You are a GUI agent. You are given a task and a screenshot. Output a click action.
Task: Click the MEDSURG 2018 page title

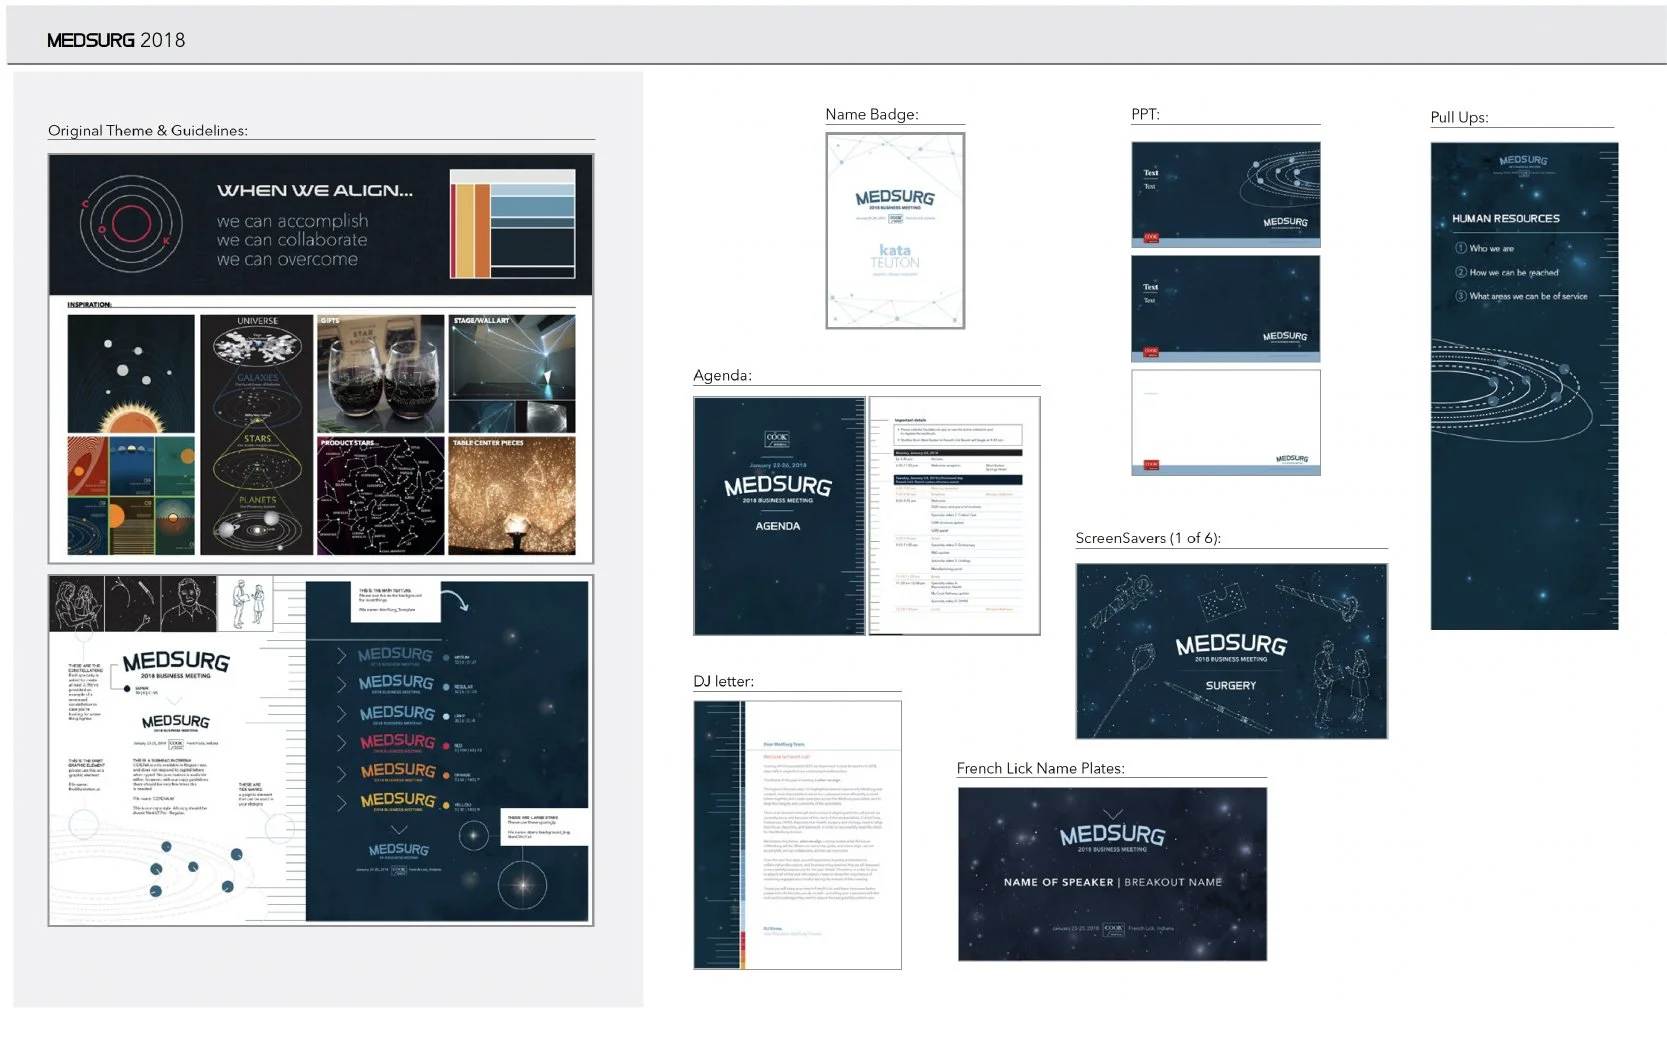pos(116,40)
